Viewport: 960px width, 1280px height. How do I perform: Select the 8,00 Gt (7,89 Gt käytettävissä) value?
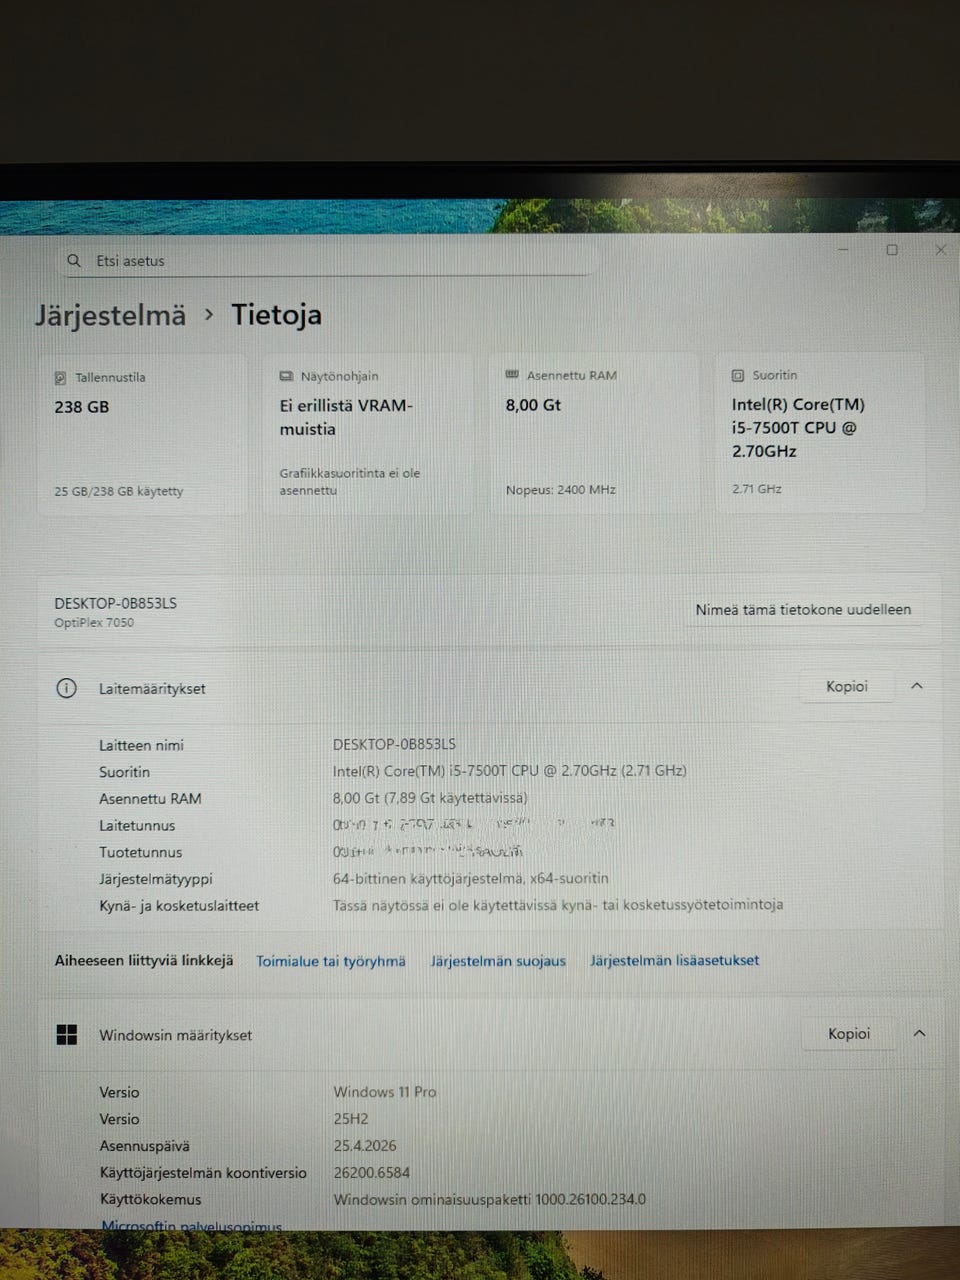[430, 798]
